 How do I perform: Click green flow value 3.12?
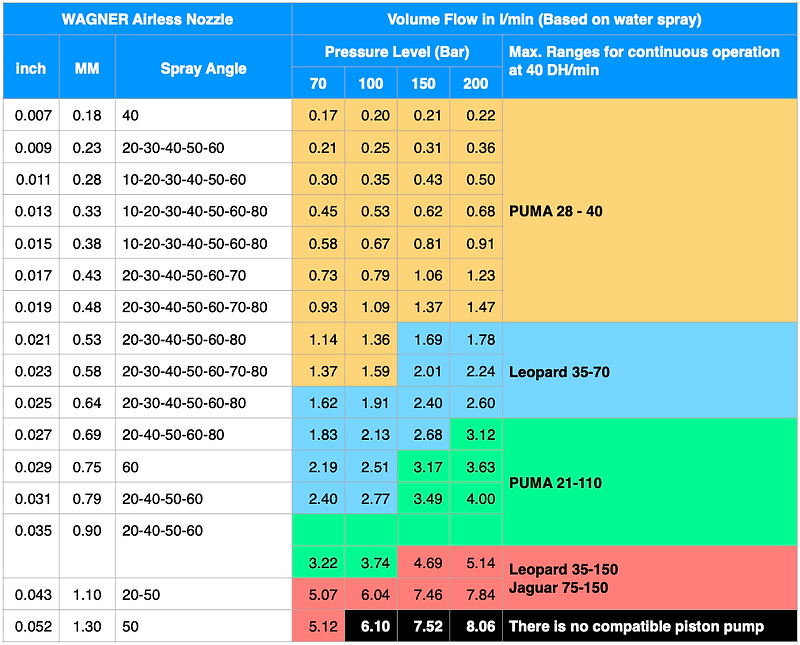[481, 435]
